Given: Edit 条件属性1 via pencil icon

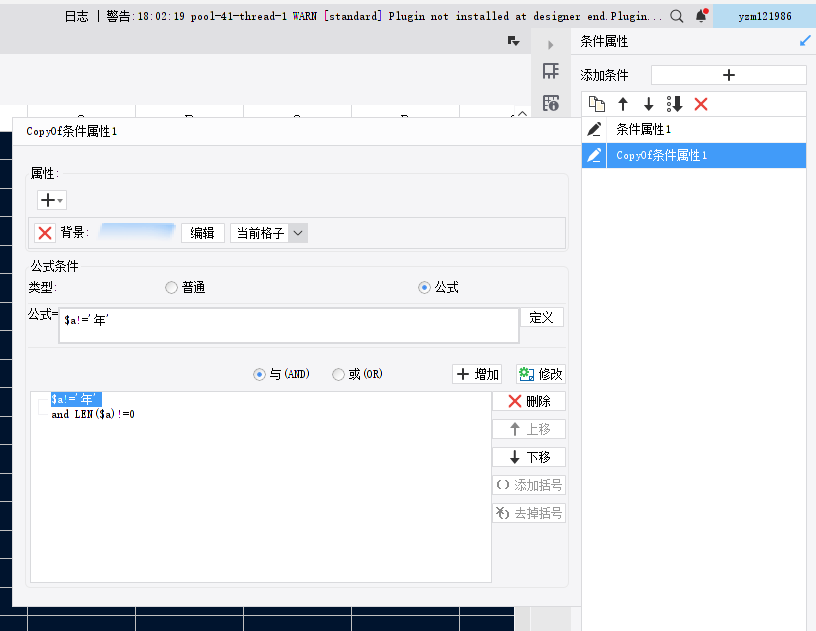Looking at the screenshot, I should pyautogui.click(x=594, y=129).
